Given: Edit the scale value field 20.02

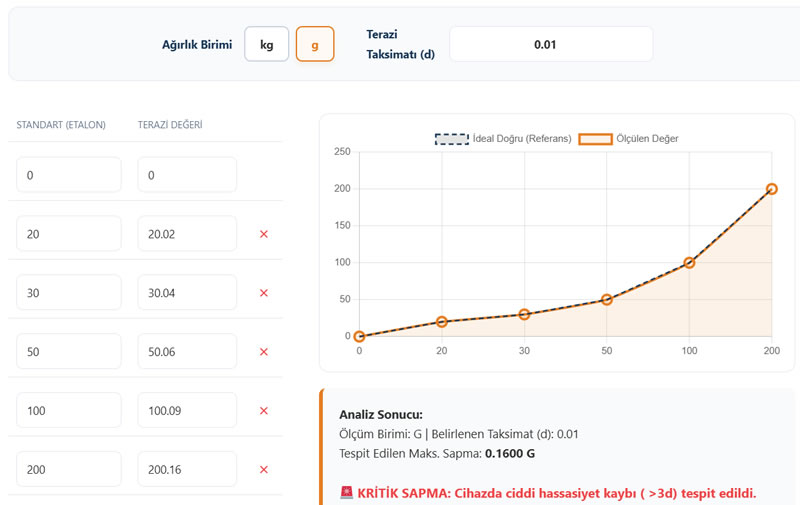Looking at the screenshot, I should tap(187, 234).
